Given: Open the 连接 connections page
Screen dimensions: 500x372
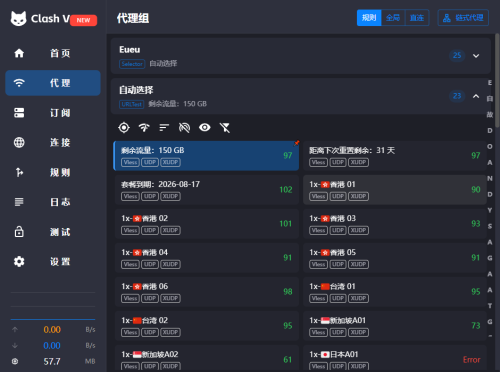Looking at the screenshot, I should click(53, 142).
